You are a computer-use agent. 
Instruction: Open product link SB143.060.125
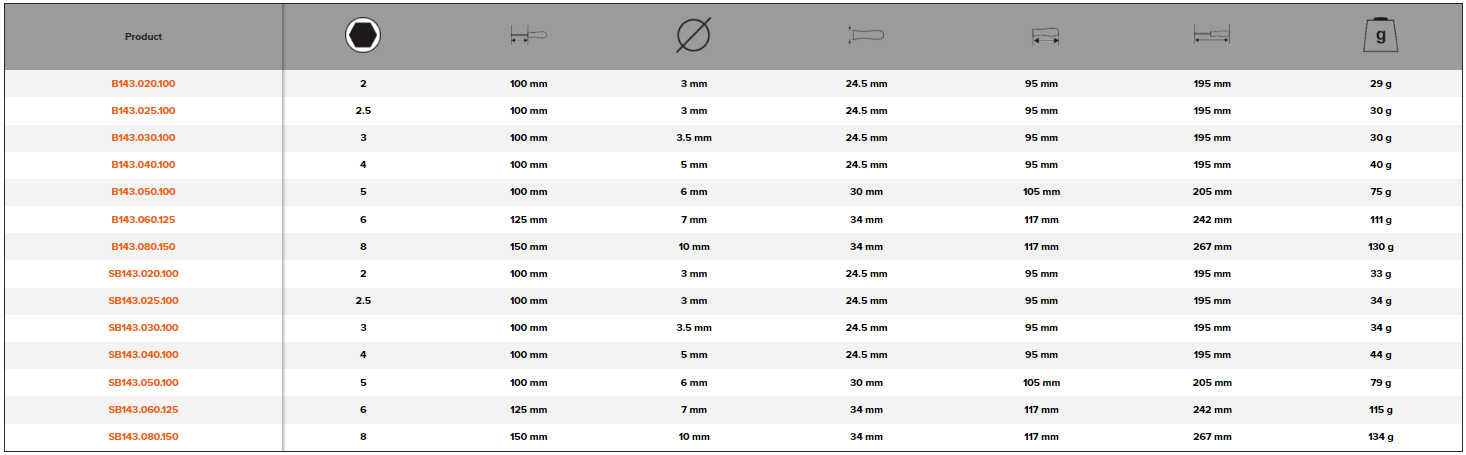[x=143, y=410]
